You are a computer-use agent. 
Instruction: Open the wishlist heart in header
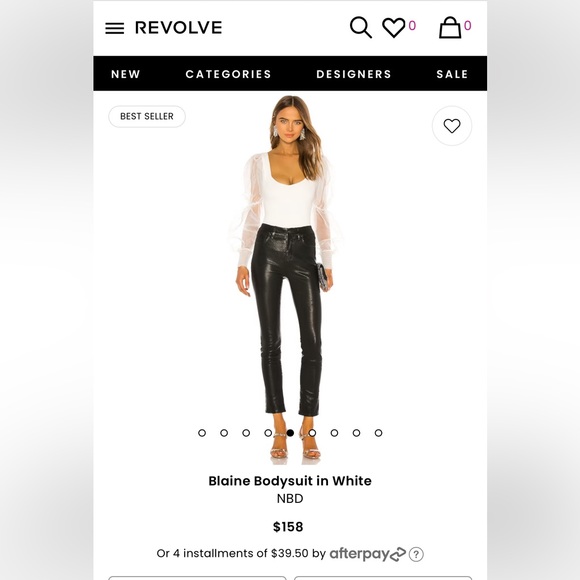[x=394, y=28]
